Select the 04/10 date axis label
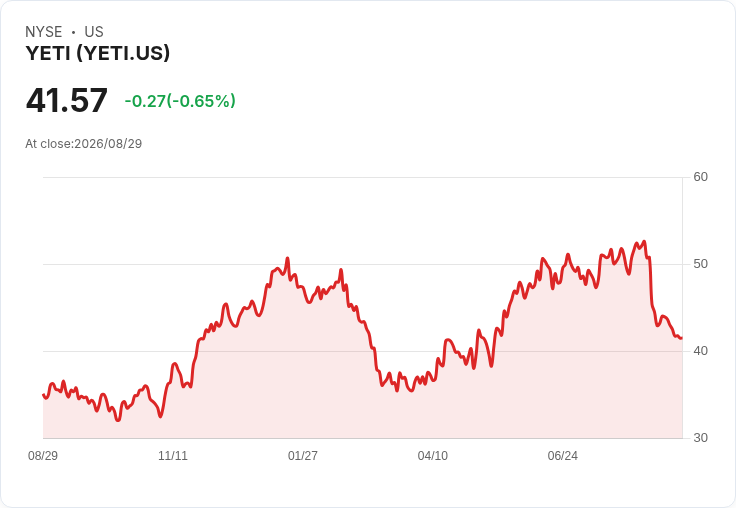 click(x=433, y=455)
